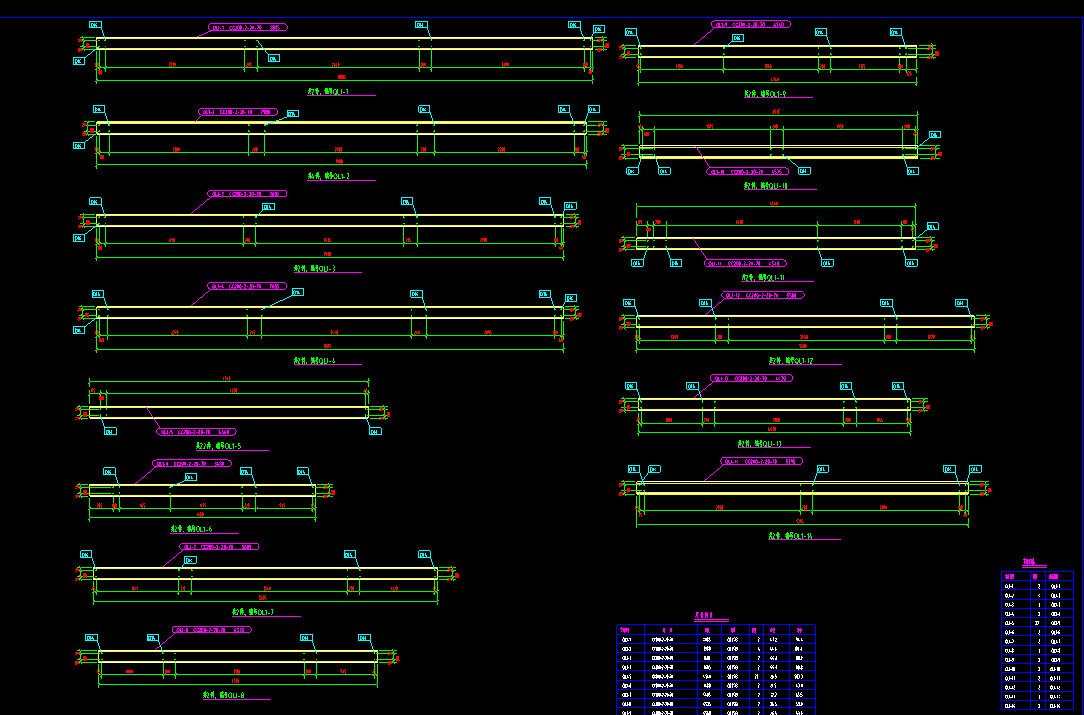The width and height of the screenshot is (1084, 715).
Task: Click the QL1-8 drawing title label
Action: coord(225,694)
